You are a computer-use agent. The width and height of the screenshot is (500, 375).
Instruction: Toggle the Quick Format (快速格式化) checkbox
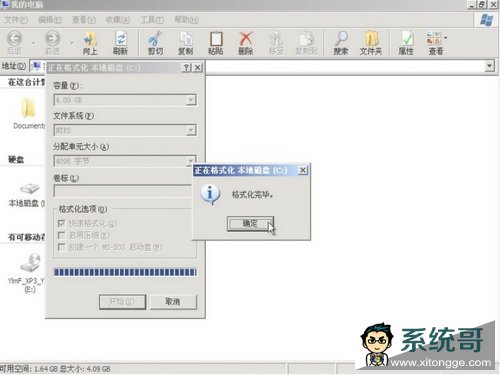tap(61, 223)
